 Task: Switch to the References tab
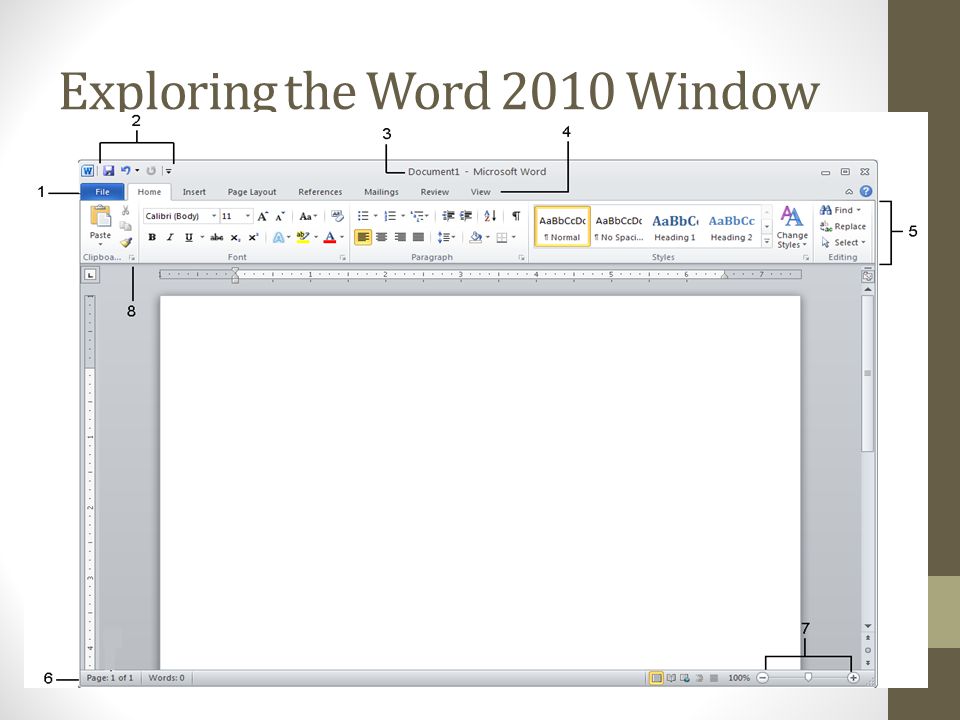click(x=320, y=192)
